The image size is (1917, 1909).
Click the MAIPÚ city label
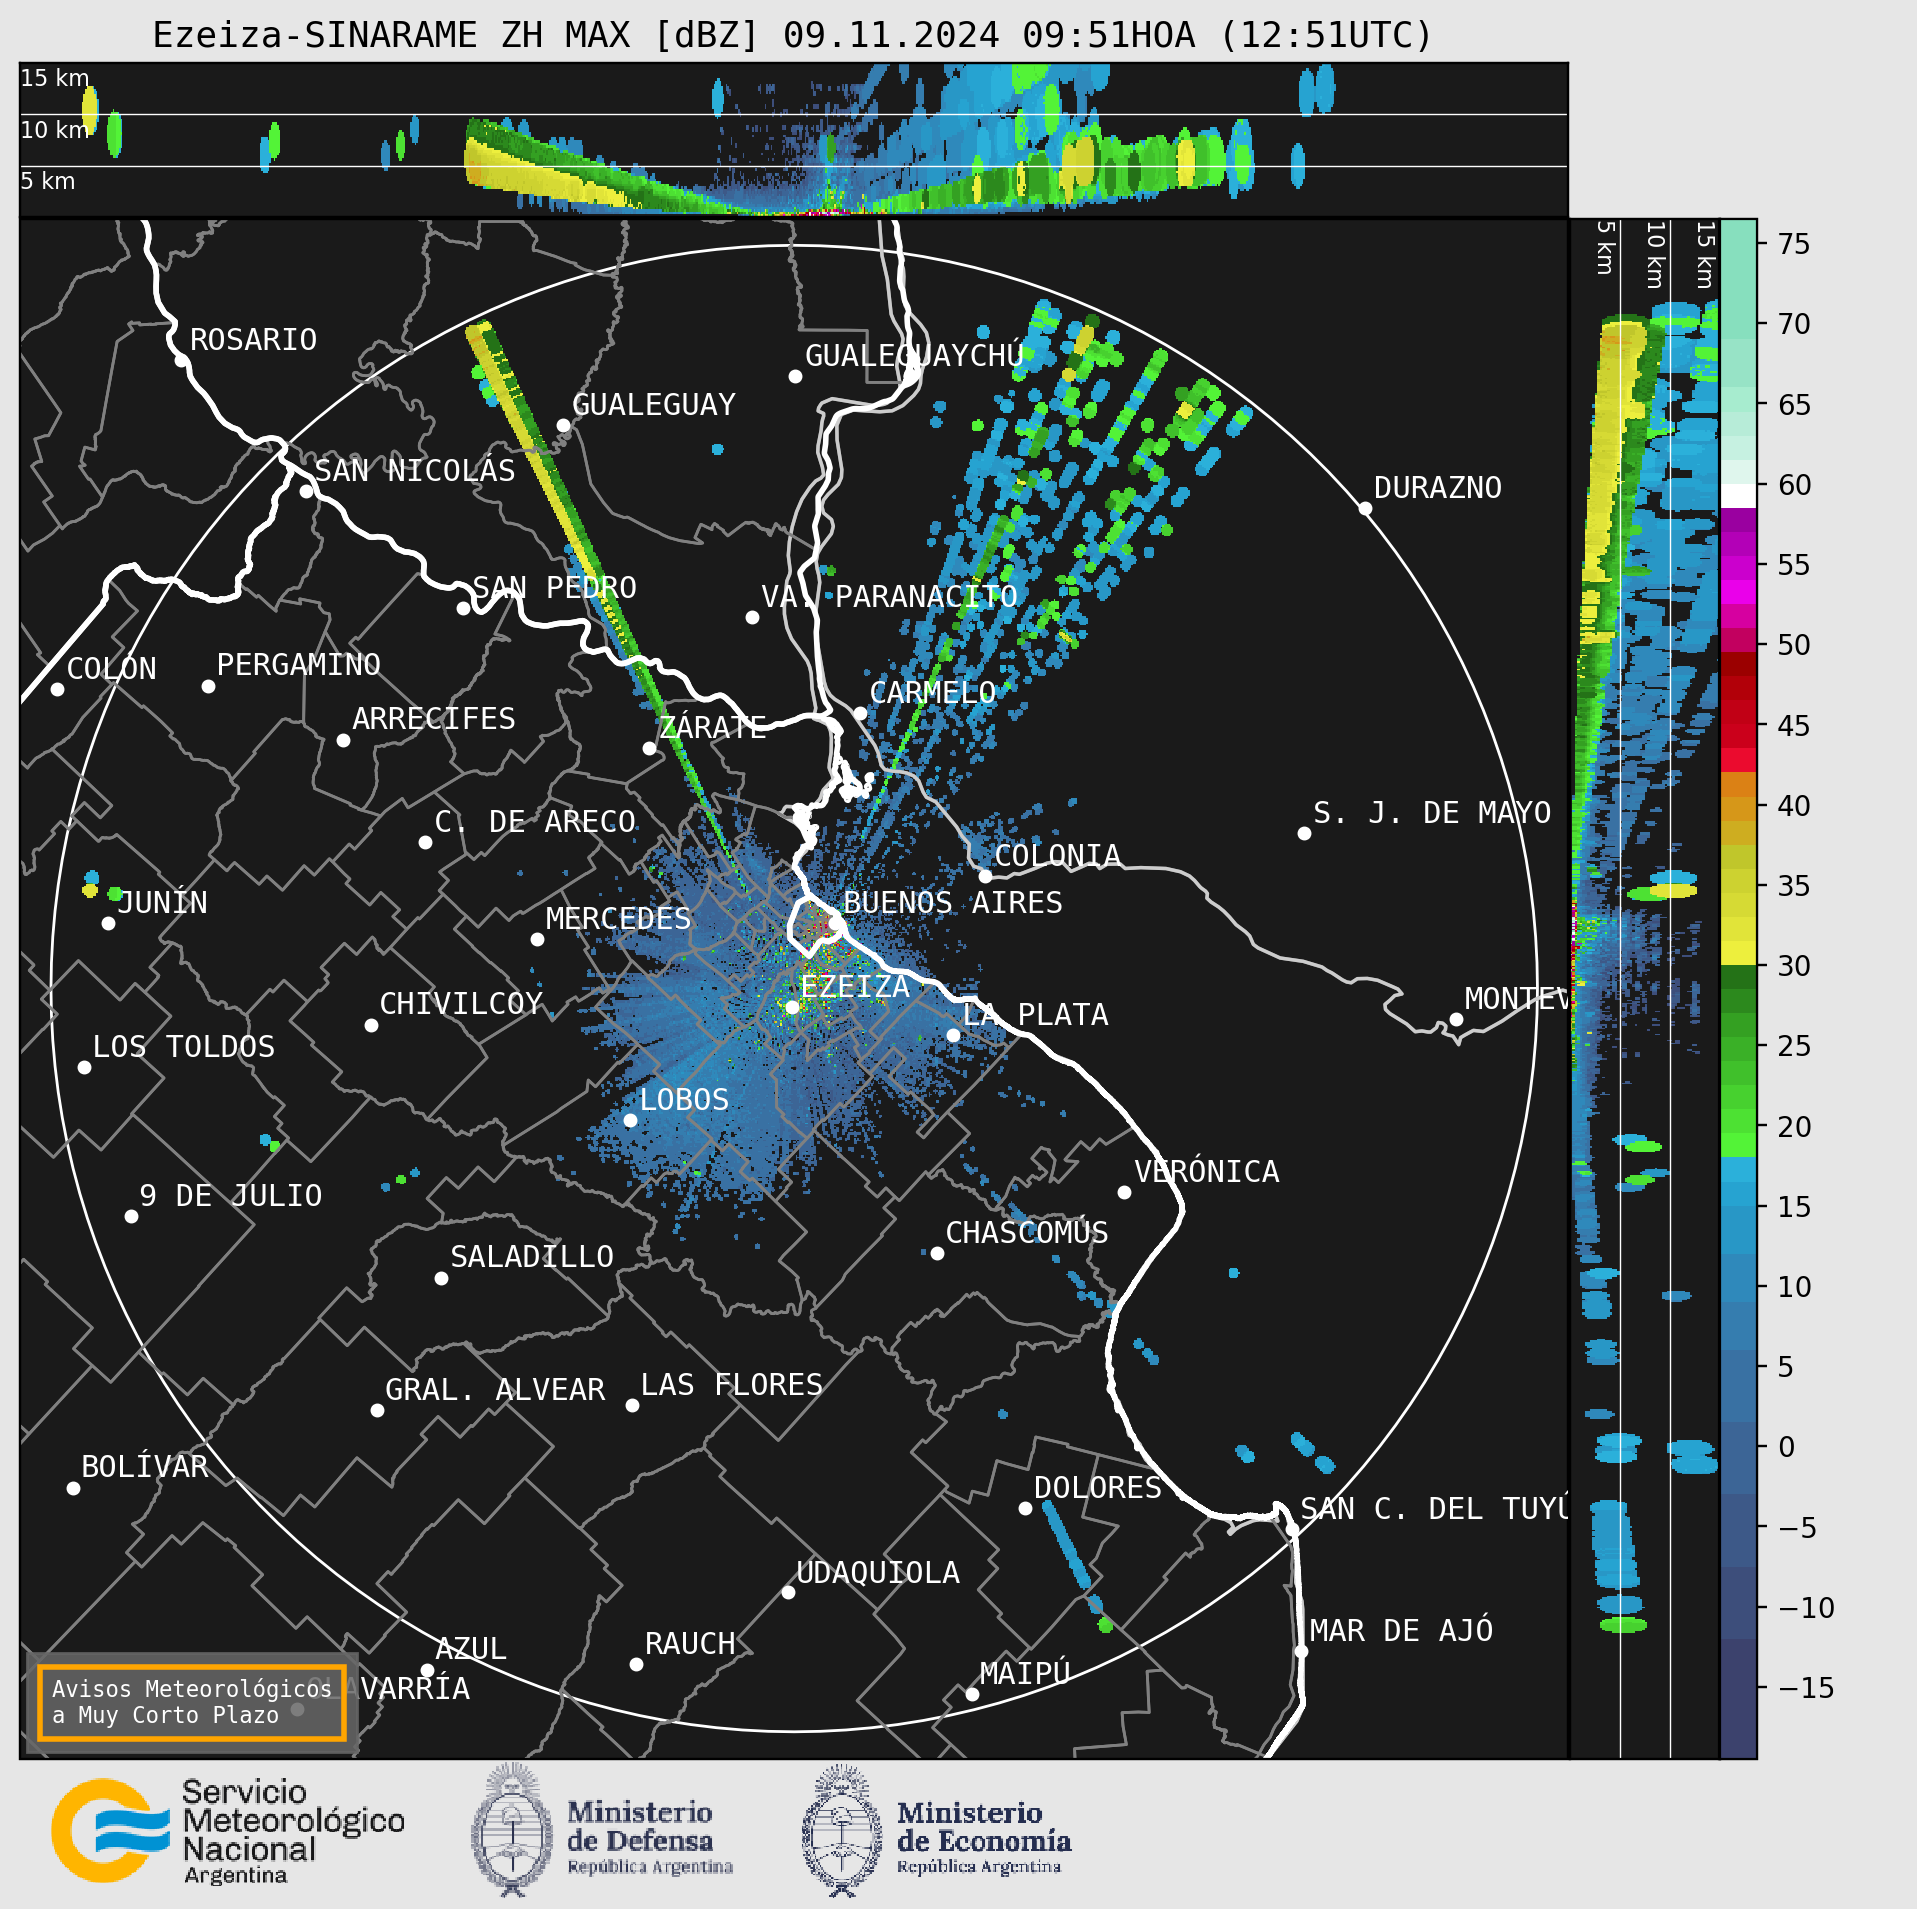(1025, 1673)
